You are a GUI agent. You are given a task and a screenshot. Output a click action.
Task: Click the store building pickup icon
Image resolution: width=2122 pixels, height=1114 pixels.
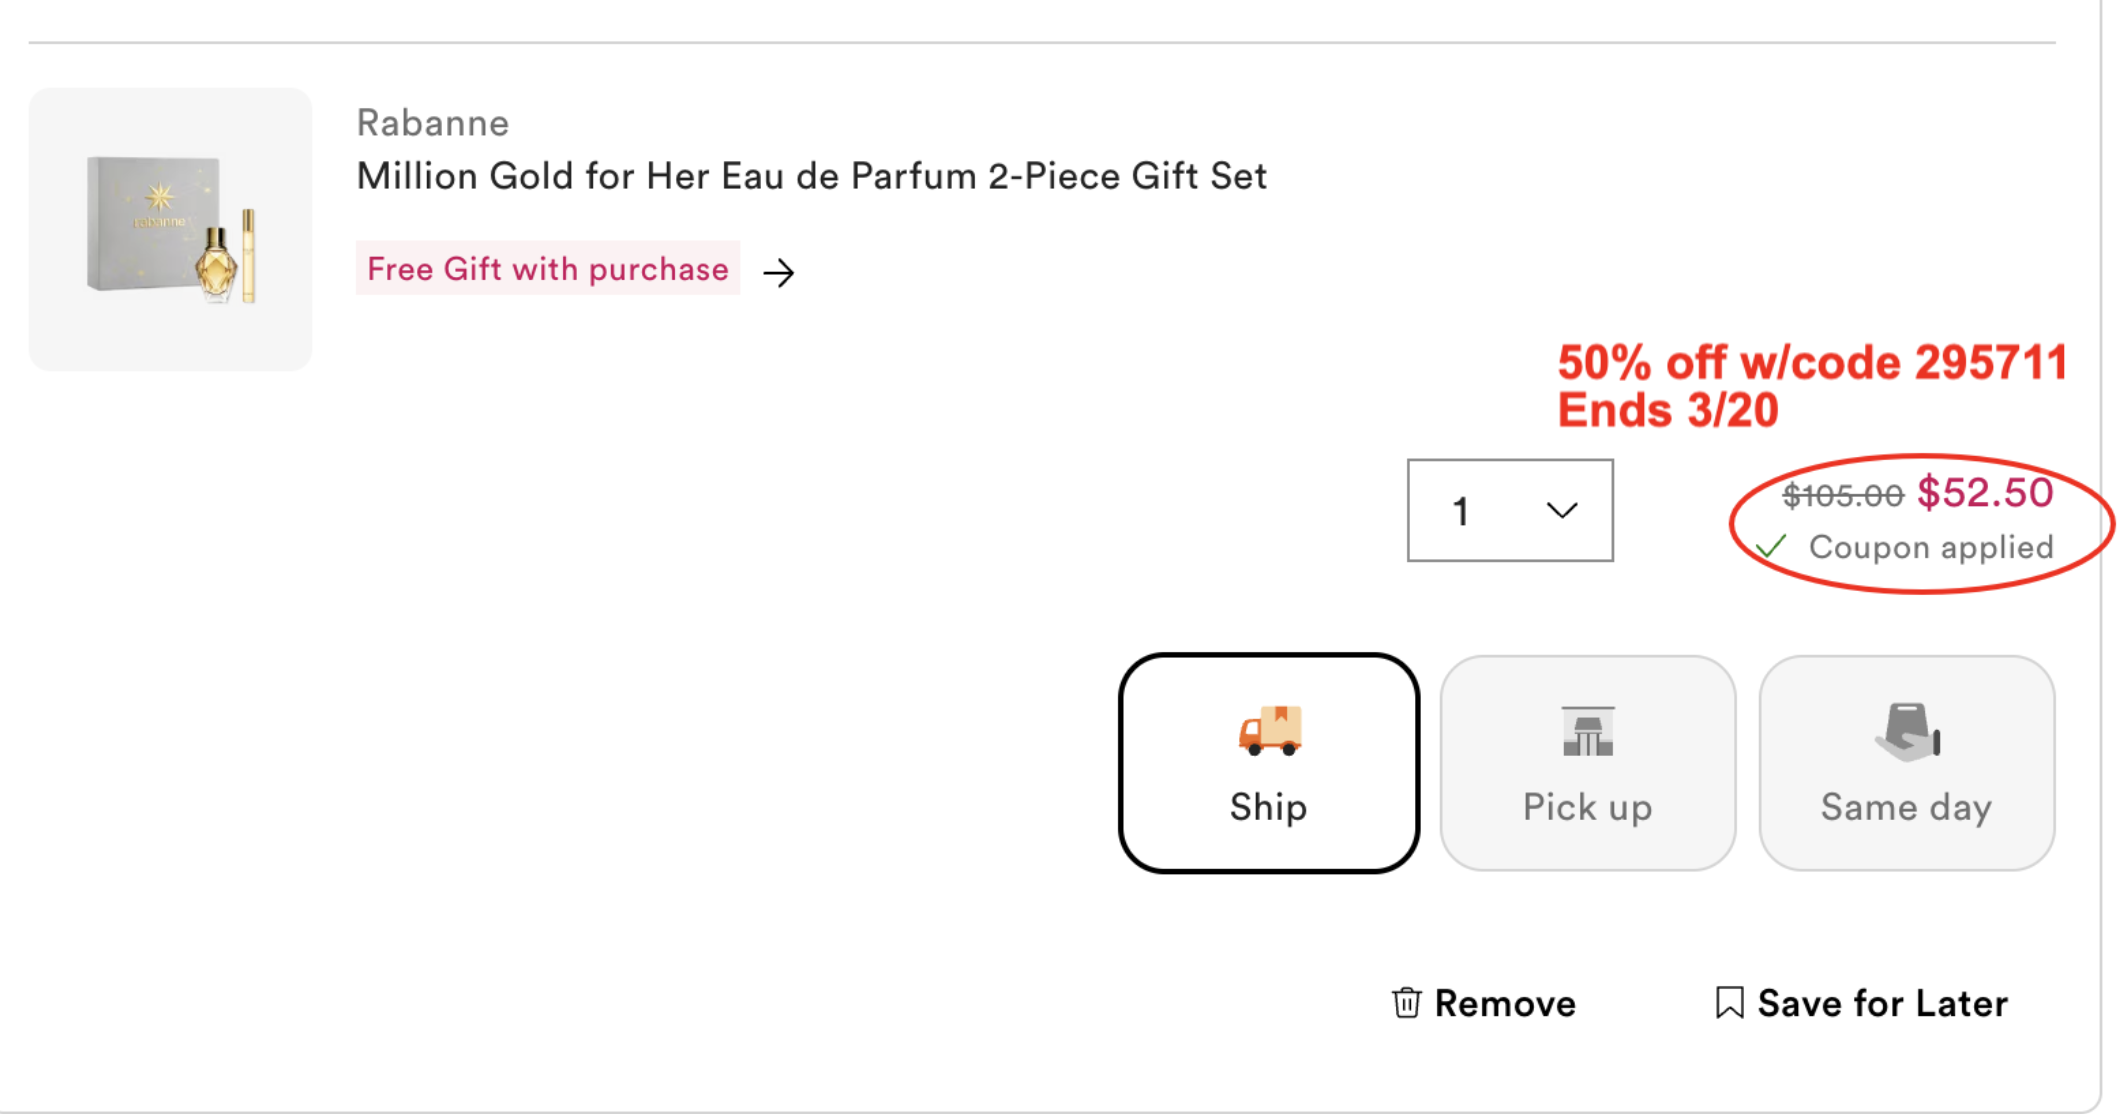(1587, 731)
